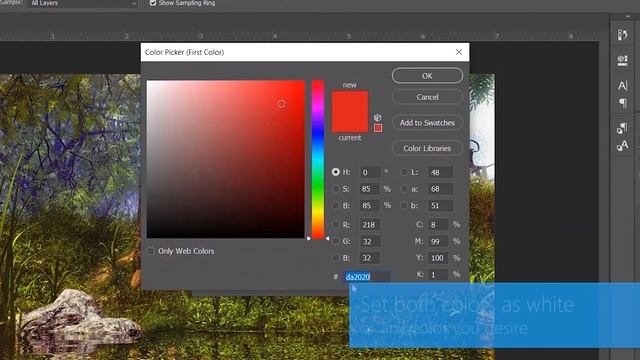Open the Sample All Layers dropdown

[x=82, y=3]
